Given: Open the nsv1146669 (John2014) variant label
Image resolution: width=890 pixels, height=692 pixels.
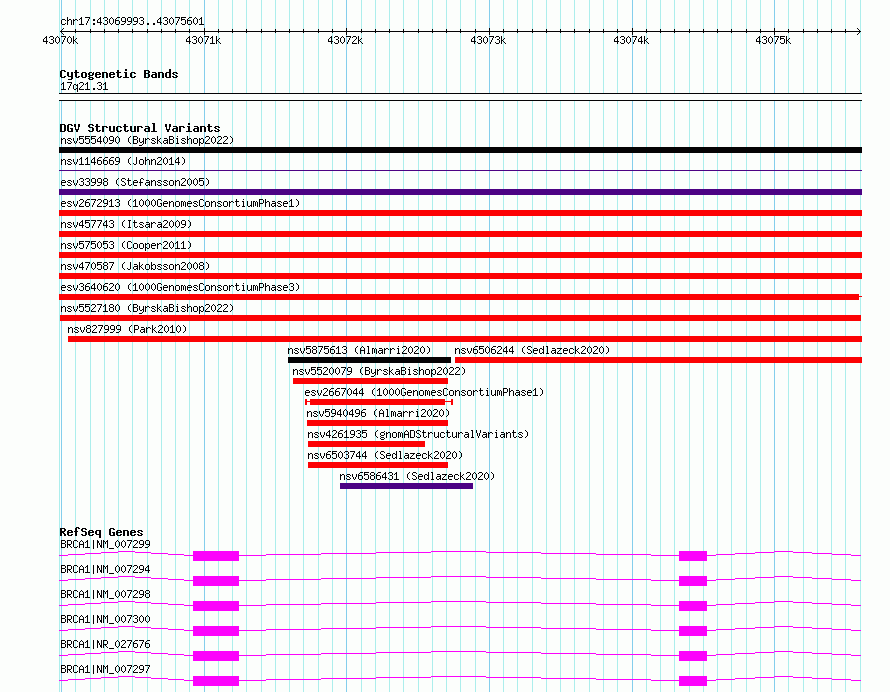Looking at the screenshot, I should click(123, 161).
